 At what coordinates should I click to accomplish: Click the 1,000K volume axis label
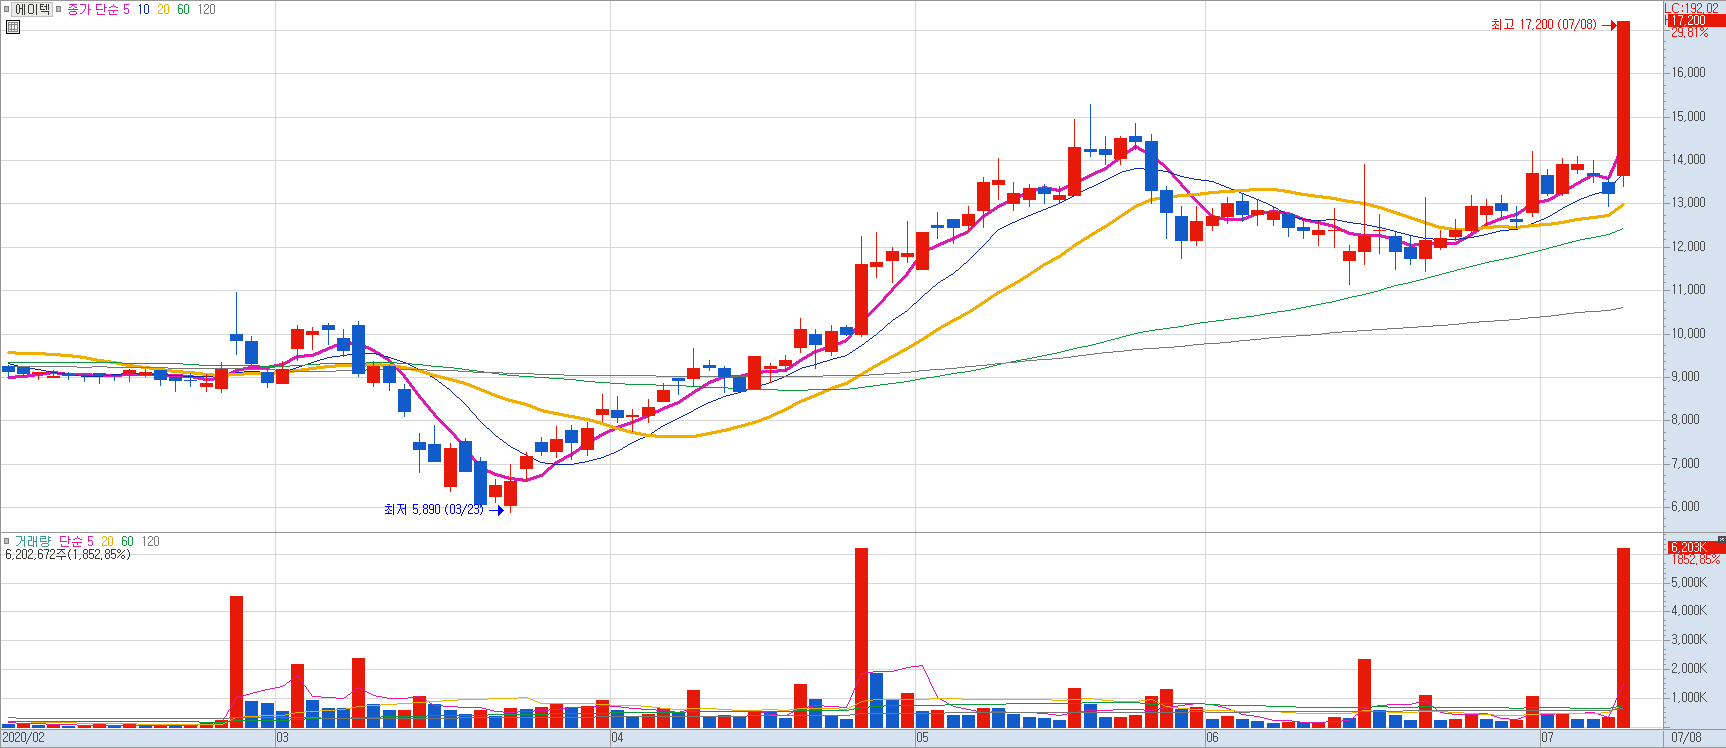tap(1688, 697)
